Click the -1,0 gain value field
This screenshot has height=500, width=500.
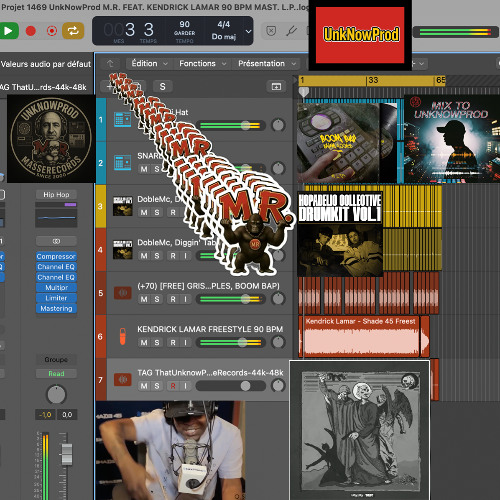pos(45,415)
